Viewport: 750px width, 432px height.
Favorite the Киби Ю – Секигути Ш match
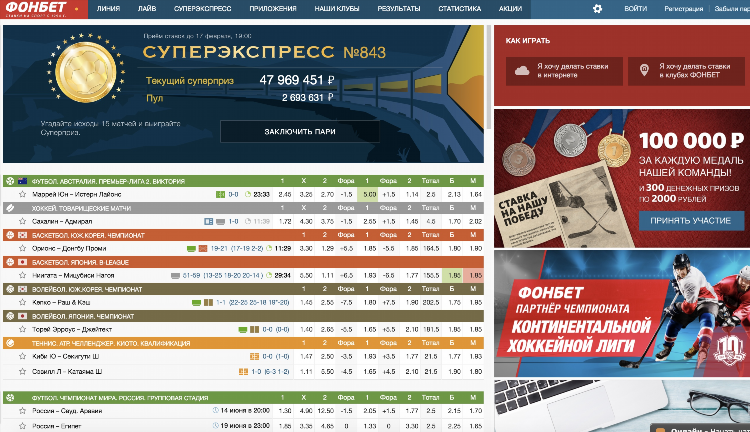click(22, 356)
